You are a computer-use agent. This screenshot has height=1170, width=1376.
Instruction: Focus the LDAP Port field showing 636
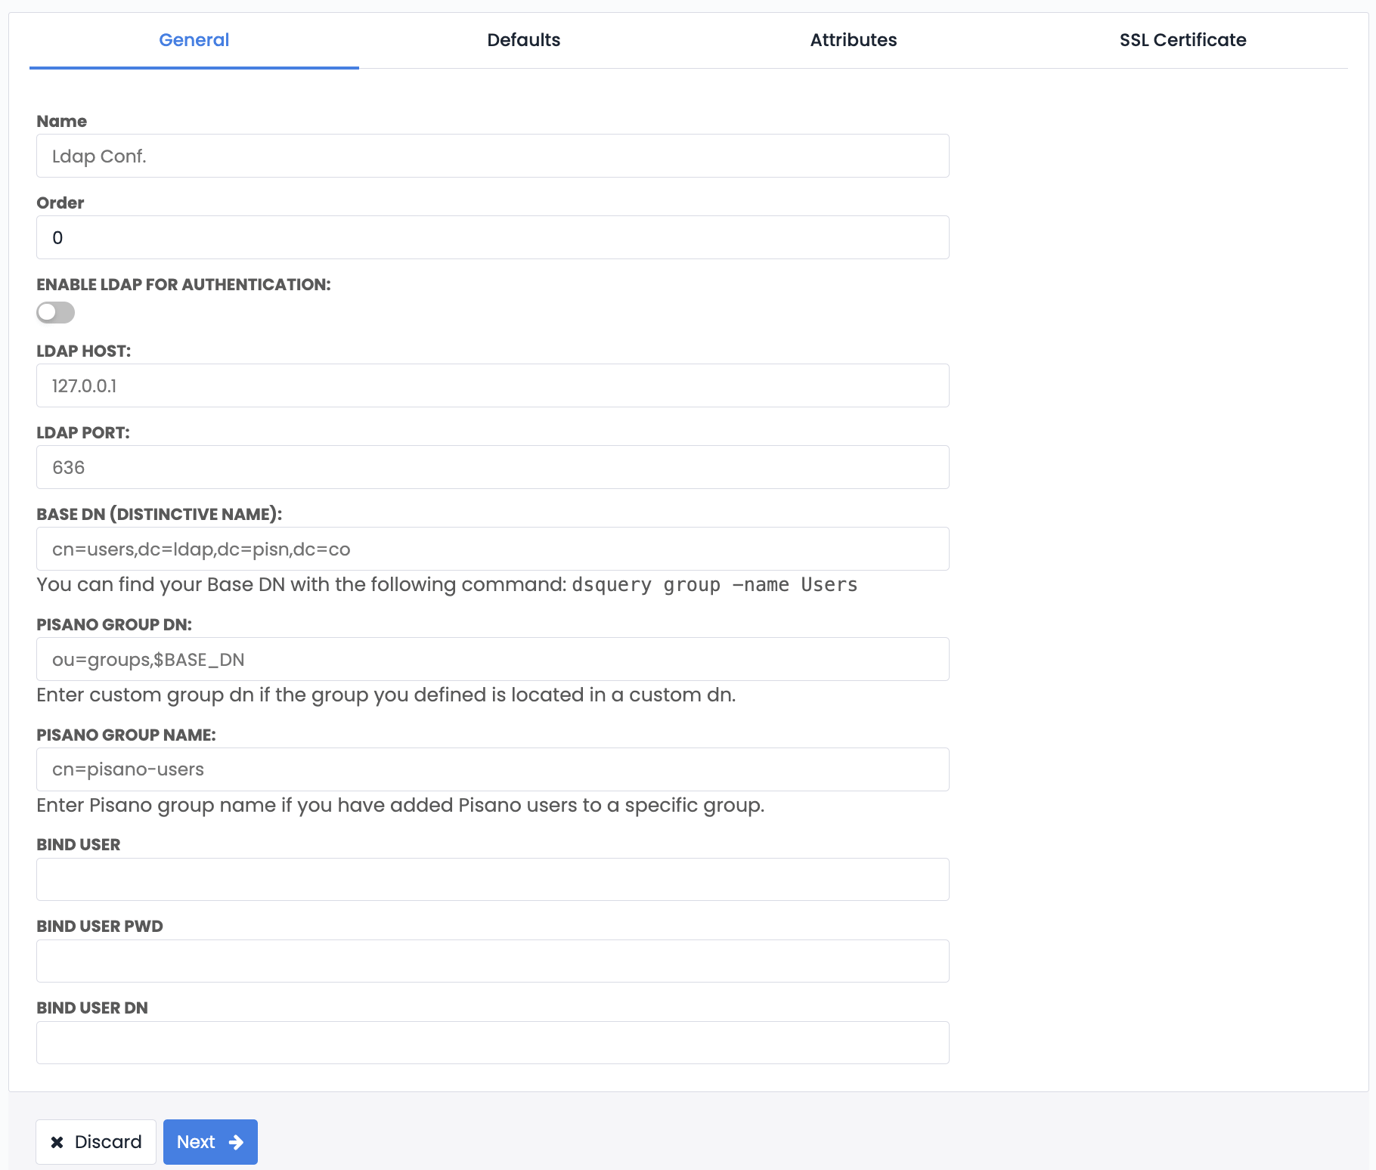[x=492, y=467]
